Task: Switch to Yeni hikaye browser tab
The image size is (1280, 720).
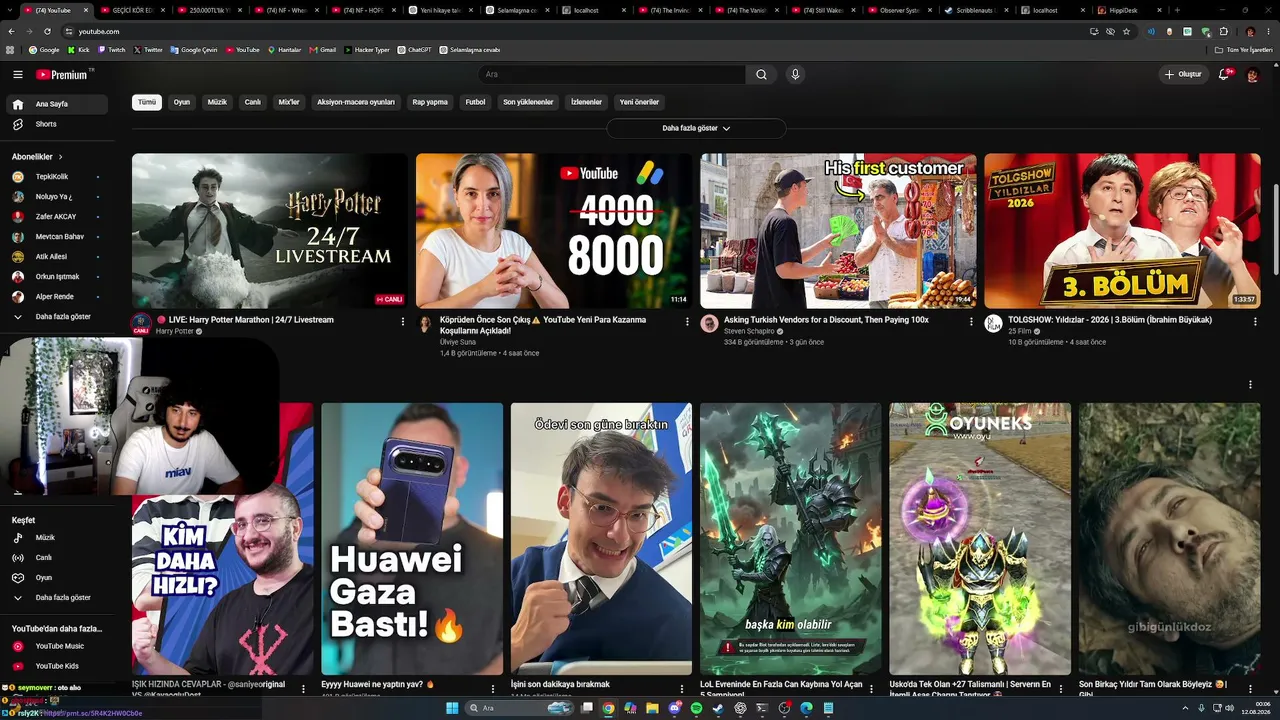Action: pyautogui.click(x=440, y=10)
